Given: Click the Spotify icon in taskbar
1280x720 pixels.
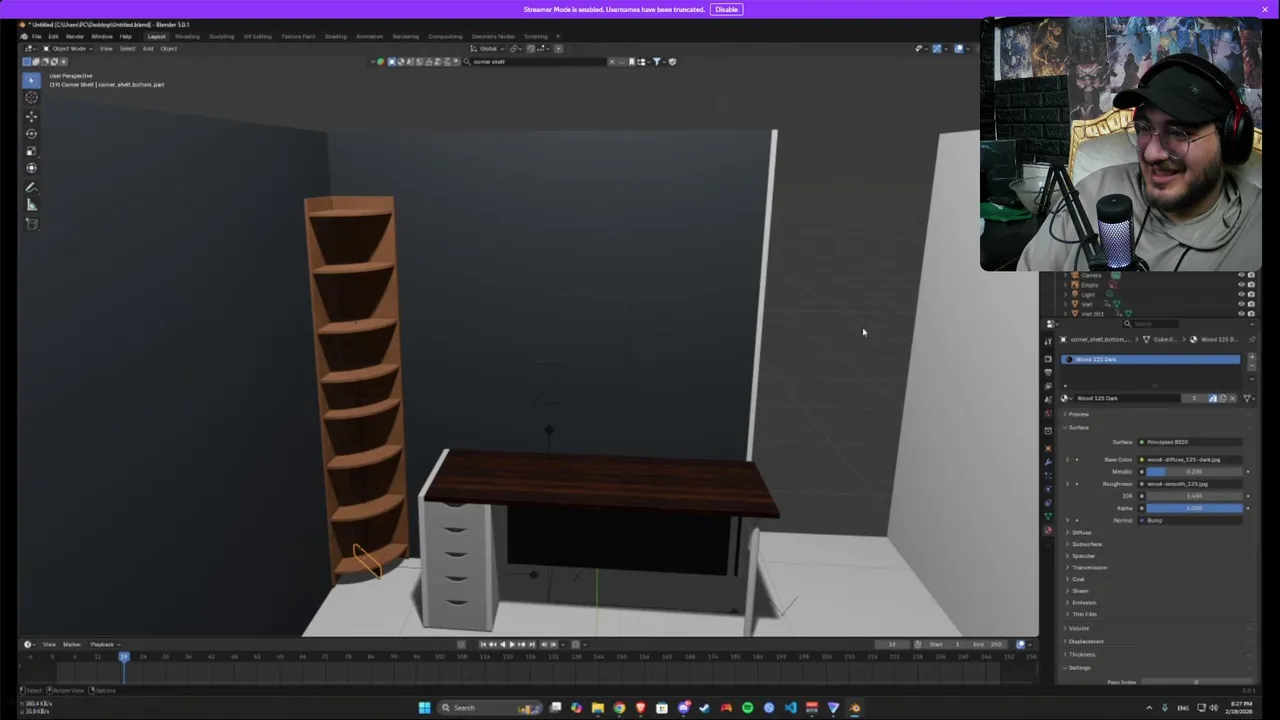Looking at the screenshot, I should pyautogui.click(x=747, y=708).
